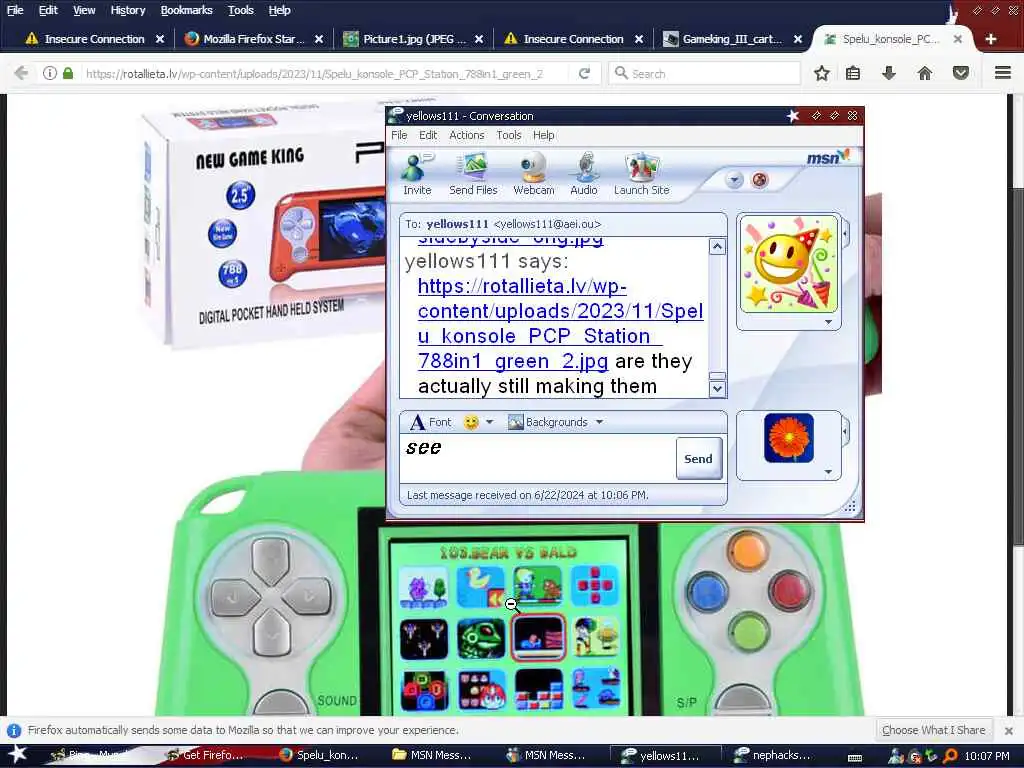
Task: Click the keyboard icon in system tray
Action: pyautogui.click(x=855, y=757)
